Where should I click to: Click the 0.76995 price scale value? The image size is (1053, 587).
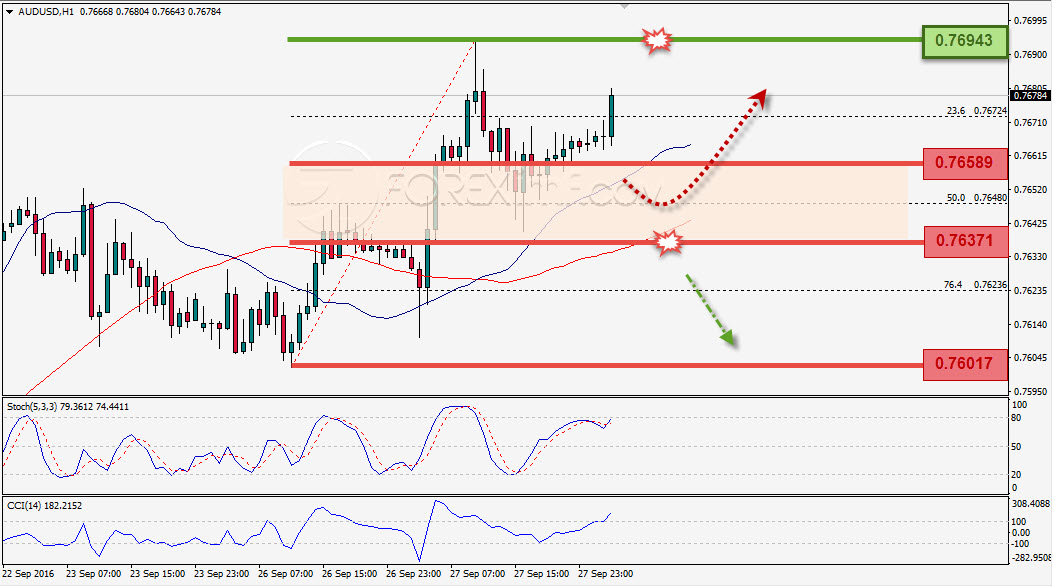[1031, 20]
